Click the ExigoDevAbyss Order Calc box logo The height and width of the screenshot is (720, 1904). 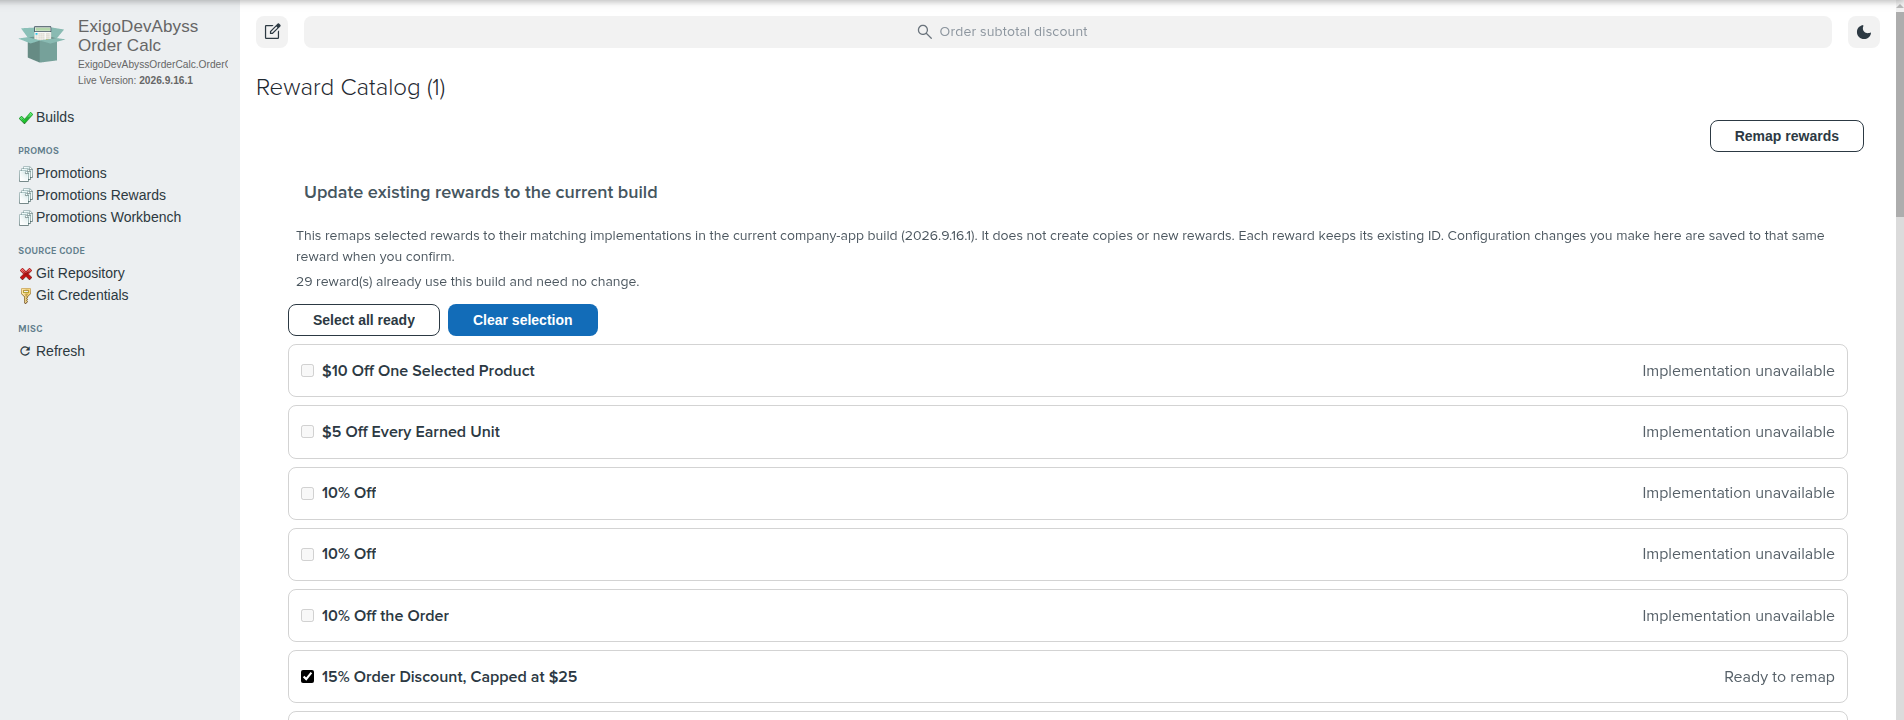pos(42,44)
